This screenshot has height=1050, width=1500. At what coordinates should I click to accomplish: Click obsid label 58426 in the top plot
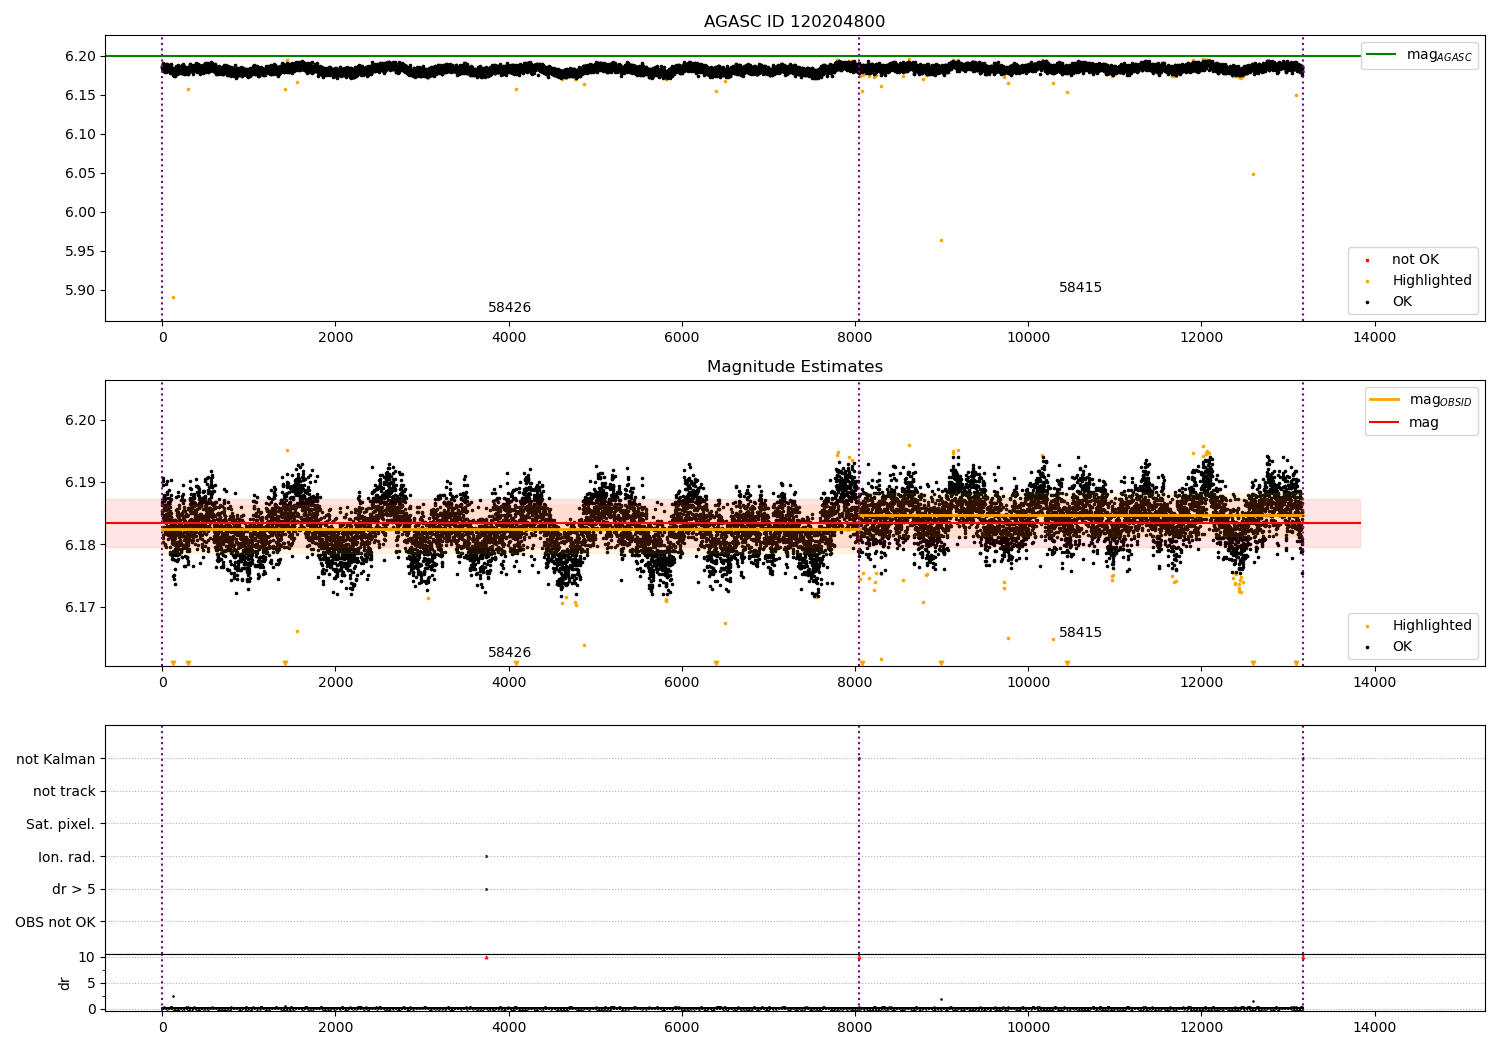click(510, 308)
